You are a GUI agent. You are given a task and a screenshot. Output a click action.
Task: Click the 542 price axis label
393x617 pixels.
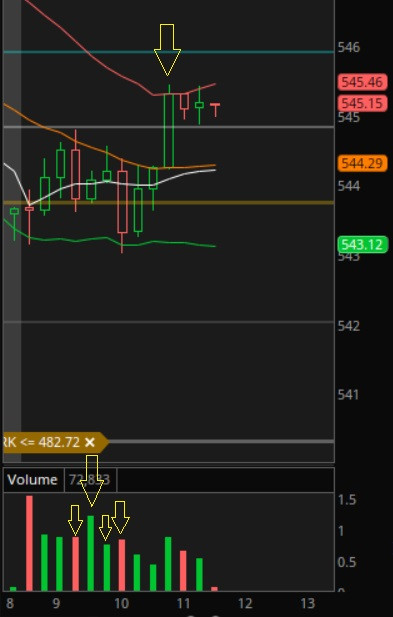(x=349, y=326)
